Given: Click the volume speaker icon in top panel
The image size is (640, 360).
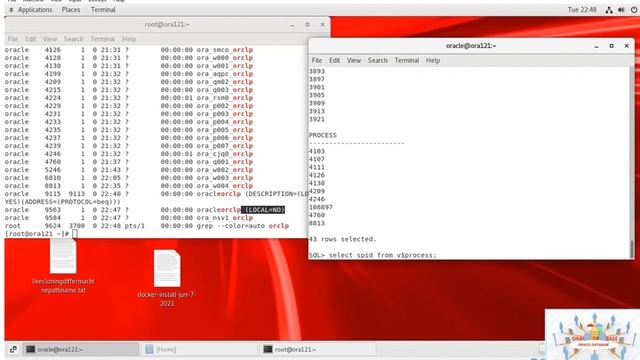Looking at the screenshot, I should pyautogui.click(x=621, y=10).
